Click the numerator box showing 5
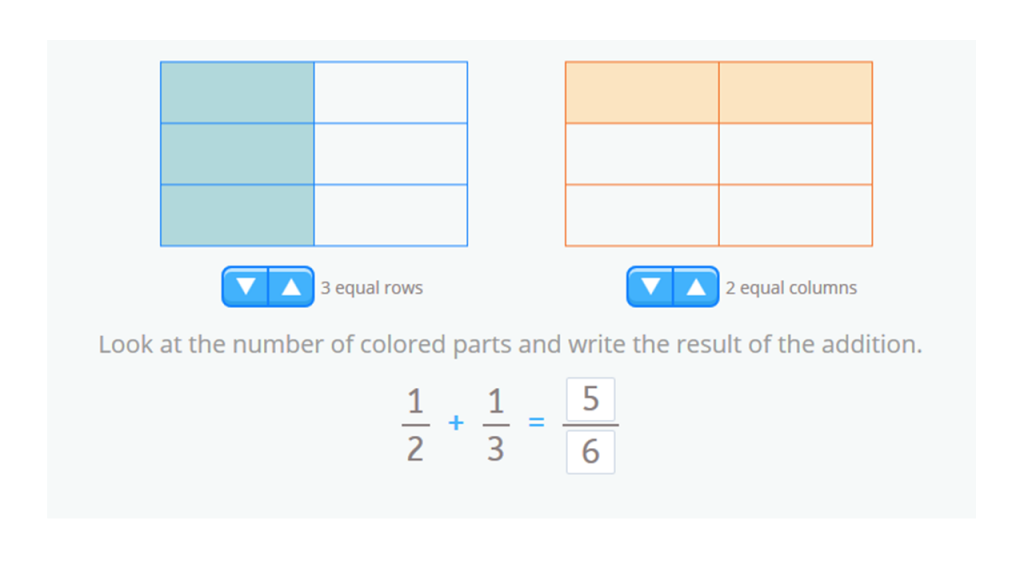1024x576 pixels. 590,399
